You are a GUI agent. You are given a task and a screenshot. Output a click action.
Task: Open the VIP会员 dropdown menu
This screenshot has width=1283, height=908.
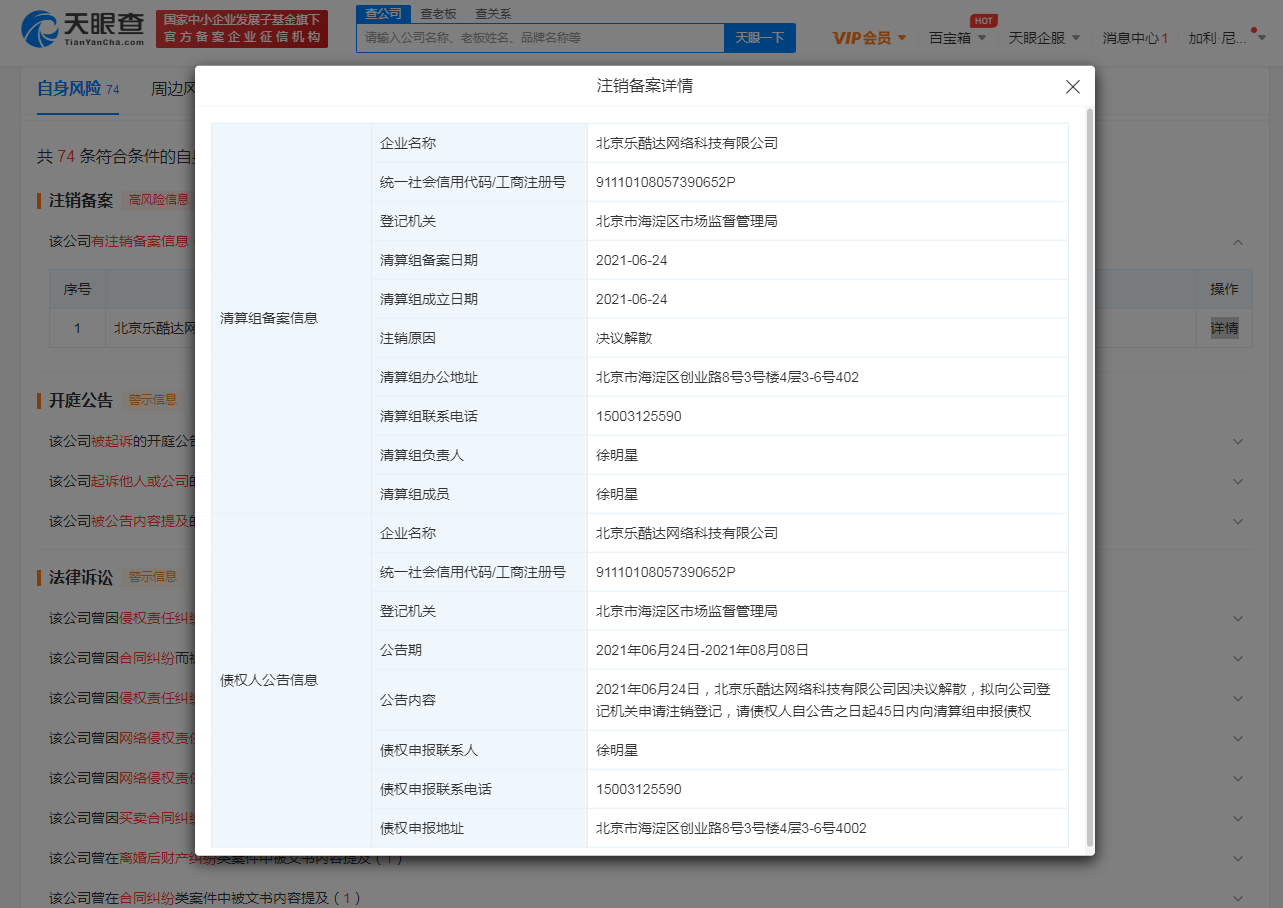869,38
